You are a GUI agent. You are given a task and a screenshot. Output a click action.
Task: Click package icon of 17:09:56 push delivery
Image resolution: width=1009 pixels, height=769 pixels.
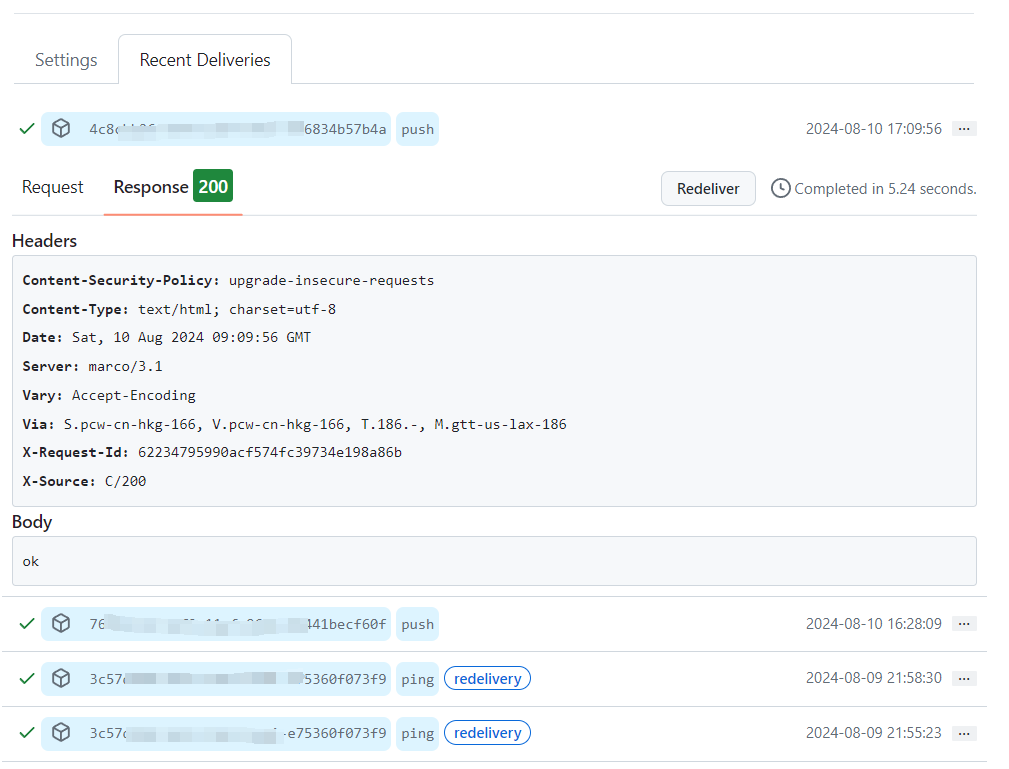[x=61, y=129]
